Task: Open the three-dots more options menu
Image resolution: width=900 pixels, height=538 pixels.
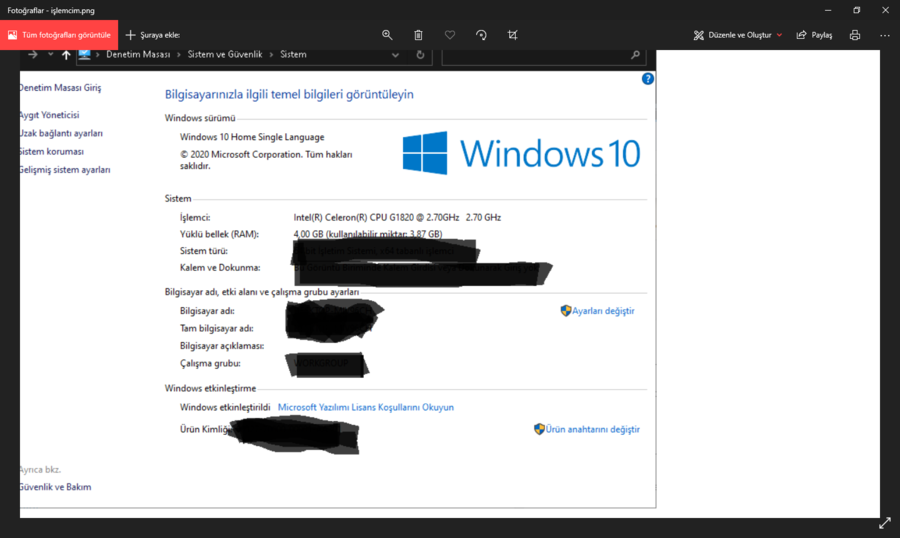Action: coord(885,35)
